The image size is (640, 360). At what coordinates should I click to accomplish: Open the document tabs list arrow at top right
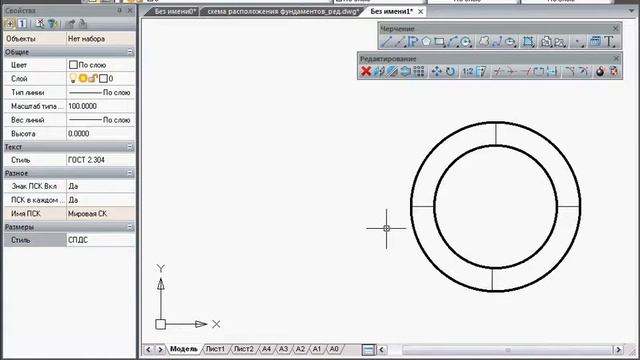click(632, 11)
